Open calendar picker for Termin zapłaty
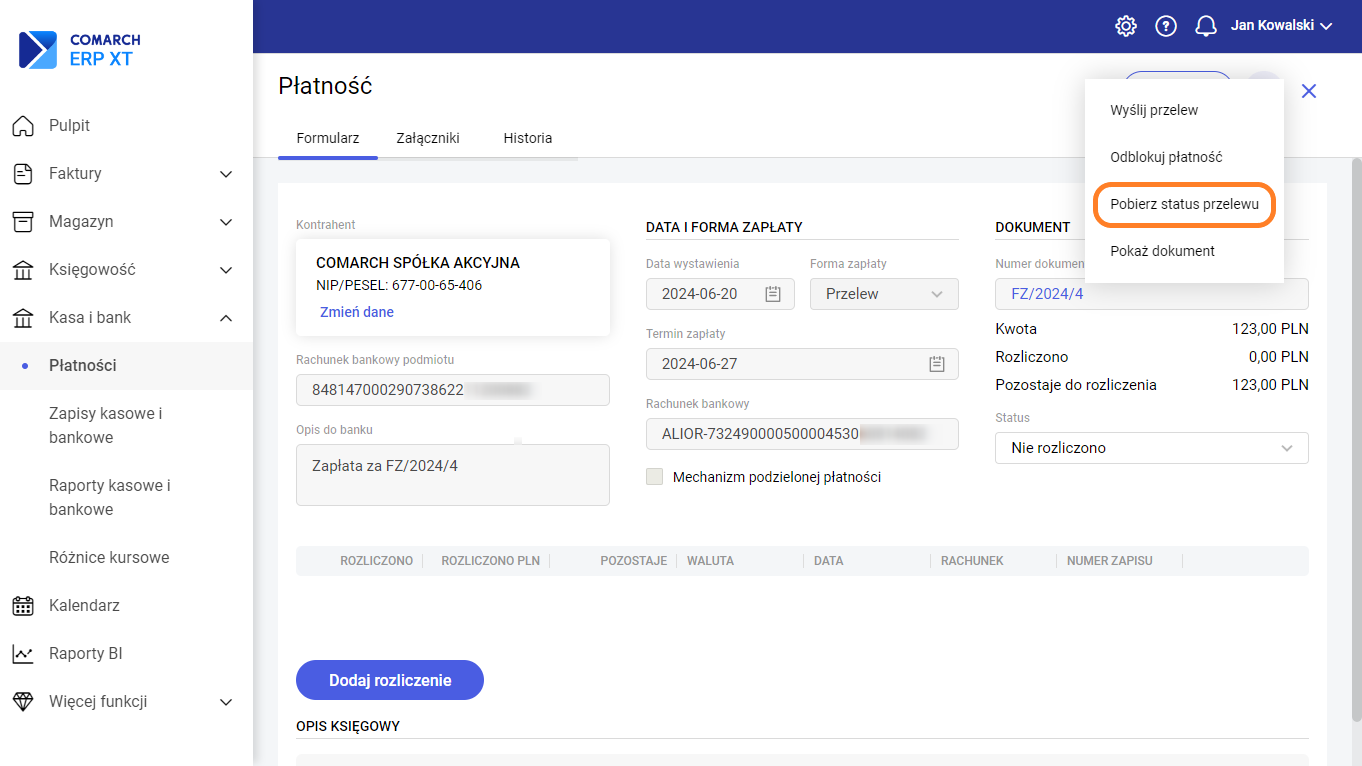1362x766 pixels. (936, 364)
